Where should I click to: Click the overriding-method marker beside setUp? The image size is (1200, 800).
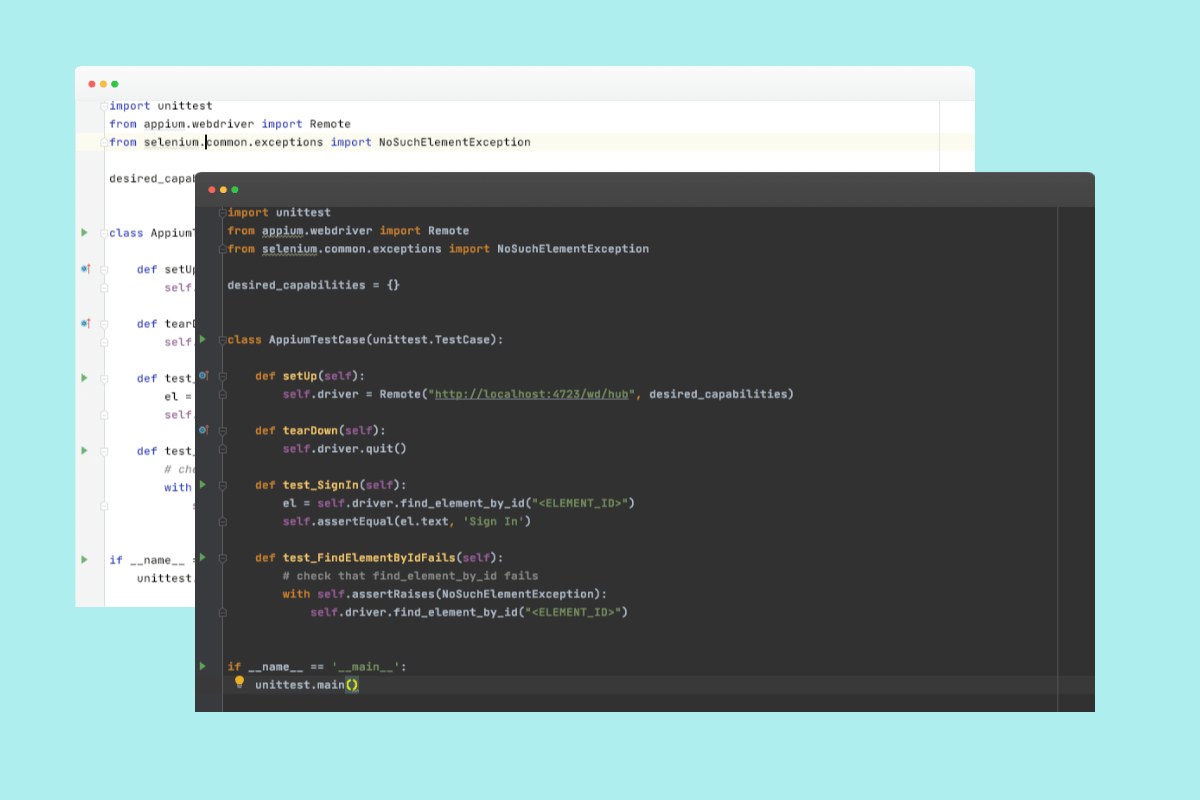pos(201,377)
